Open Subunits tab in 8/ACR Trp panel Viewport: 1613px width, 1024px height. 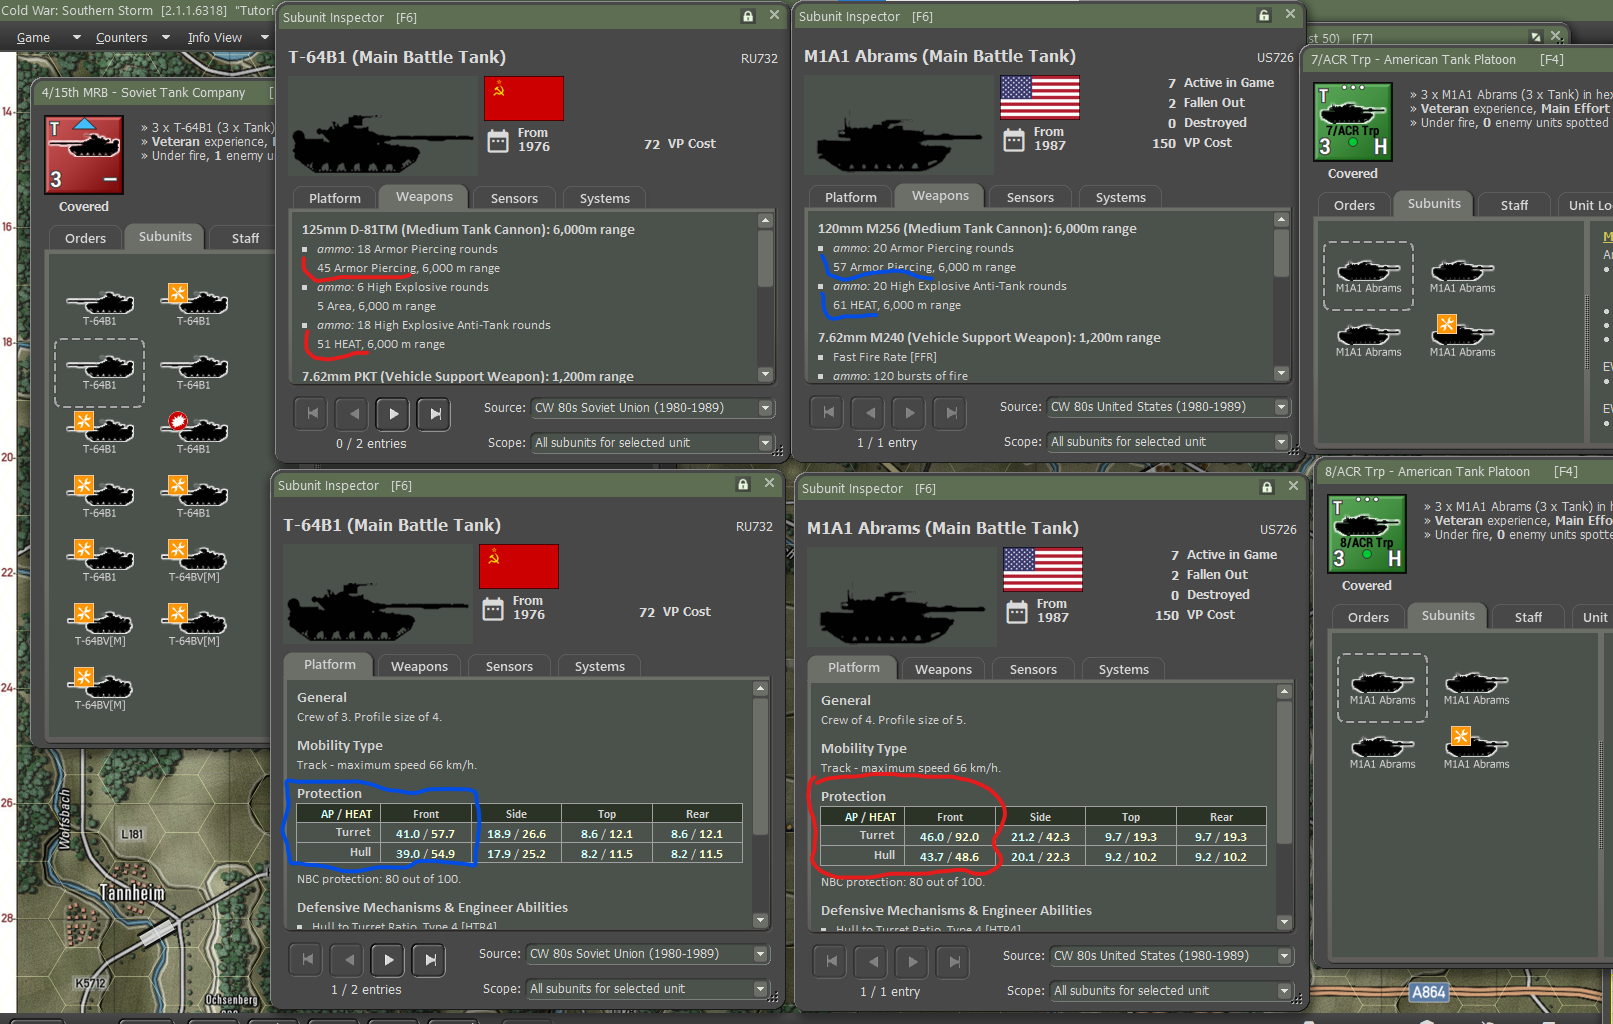pos(1448,615)
